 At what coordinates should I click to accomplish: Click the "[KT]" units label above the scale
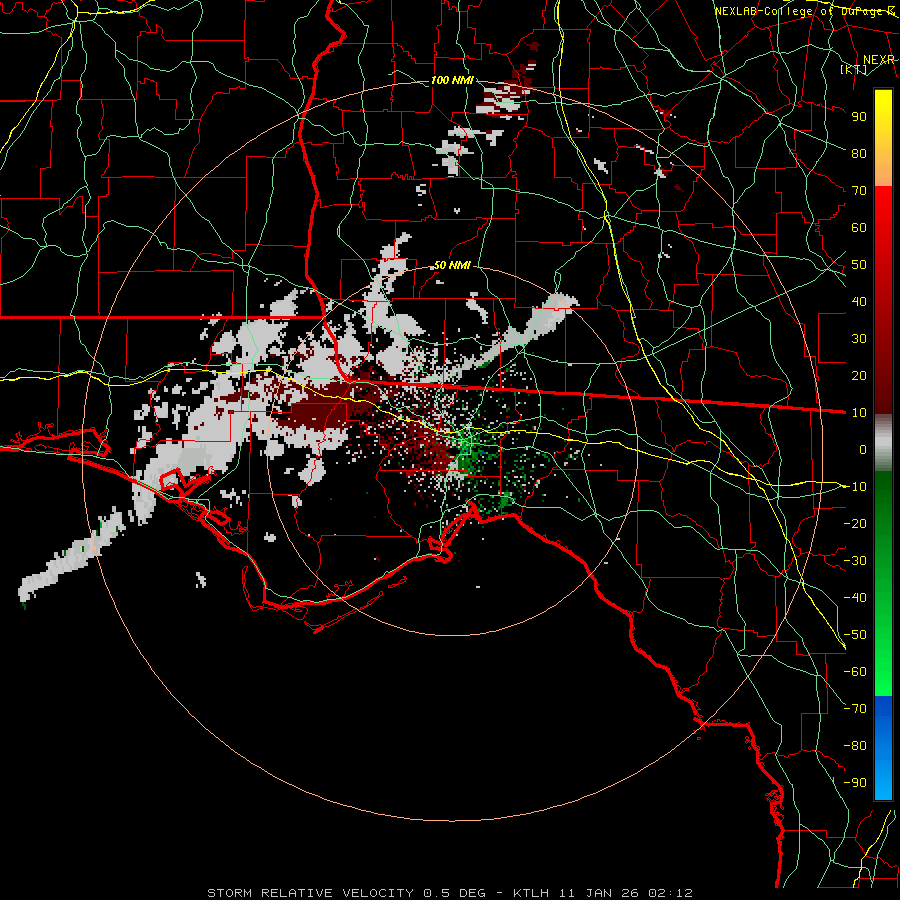tap(854, 69)
